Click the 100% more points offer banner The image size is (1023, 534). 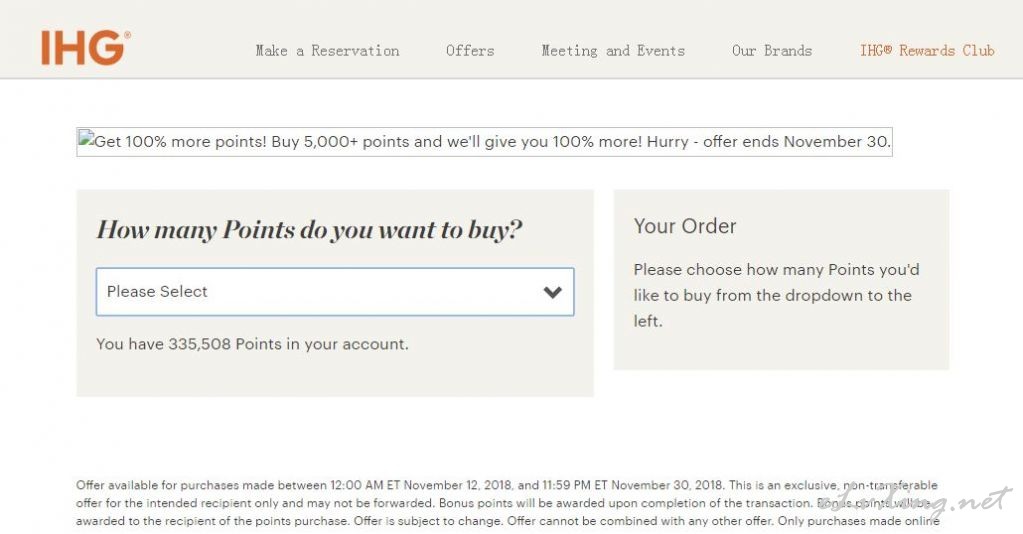[x=484, y=142]
